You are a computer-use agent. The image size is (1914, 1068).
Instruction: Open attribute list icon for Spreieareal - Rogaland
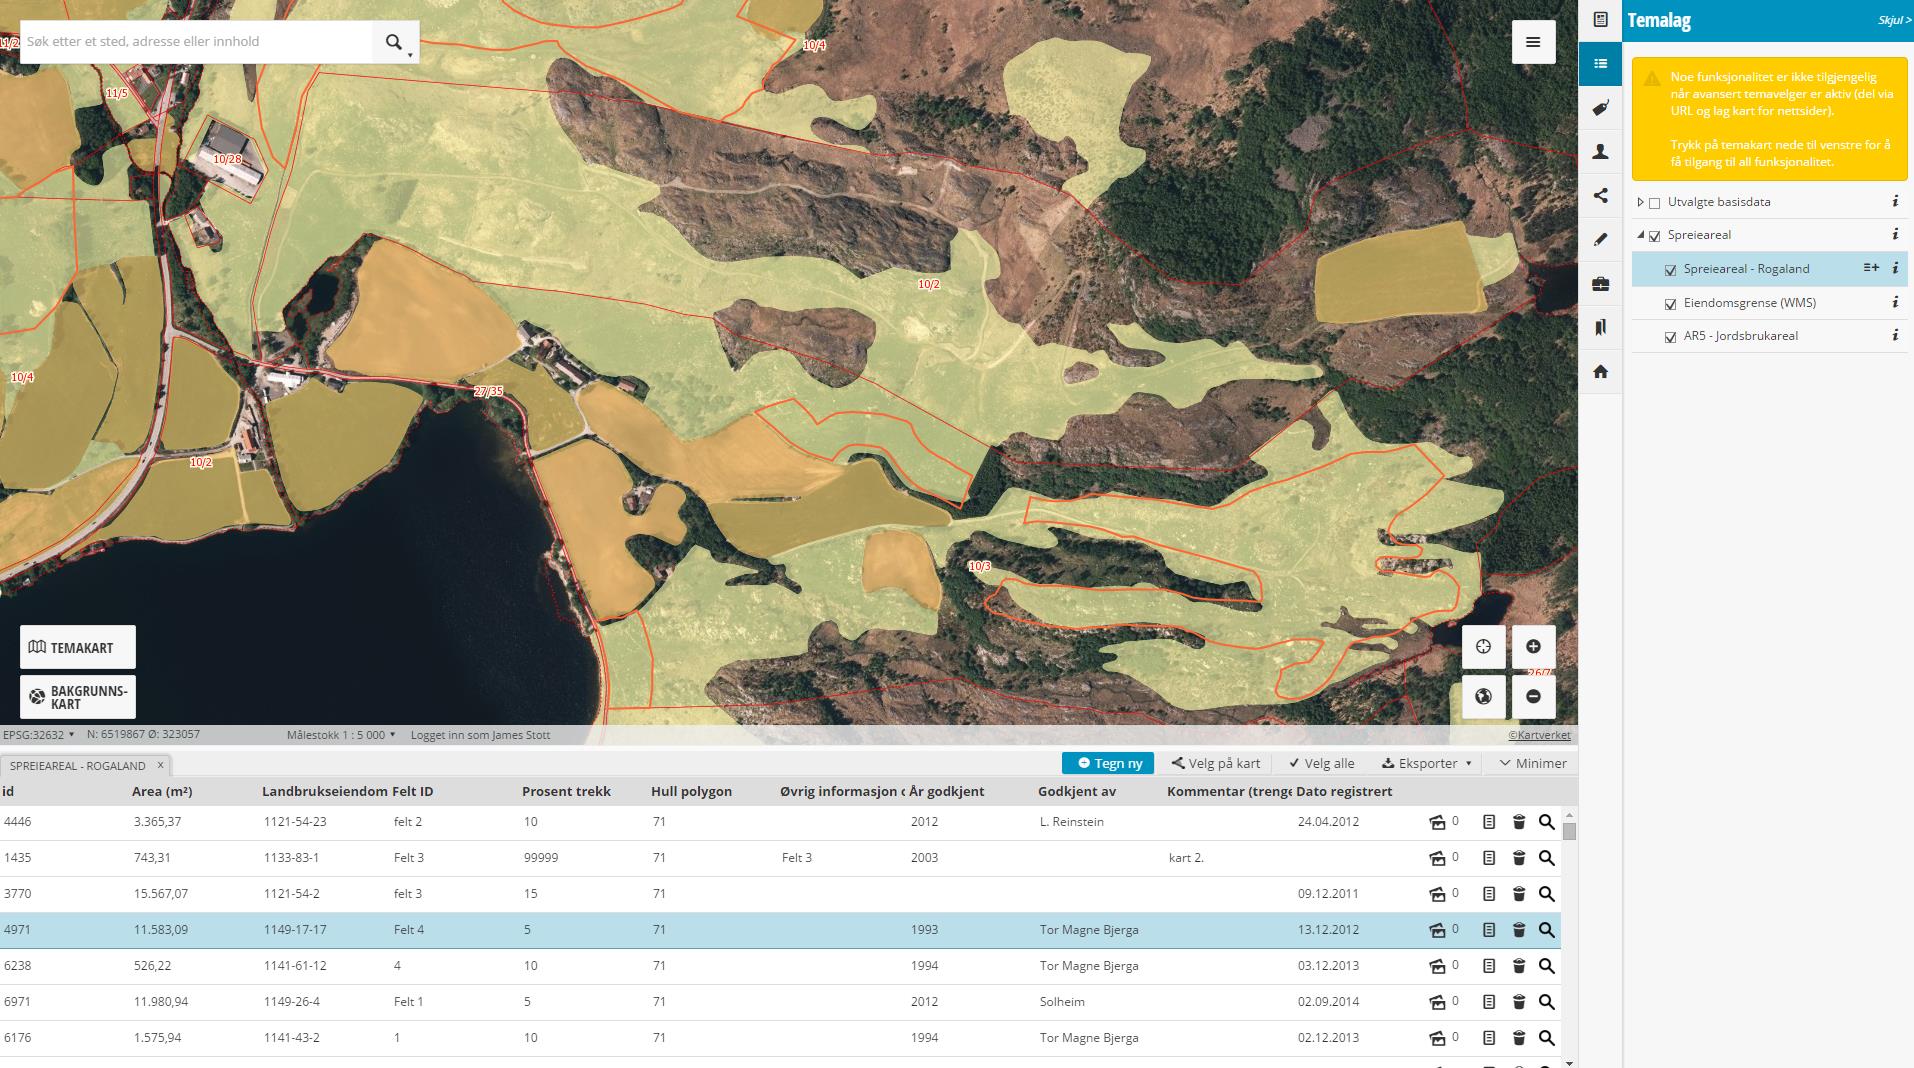pos(1870,268)
